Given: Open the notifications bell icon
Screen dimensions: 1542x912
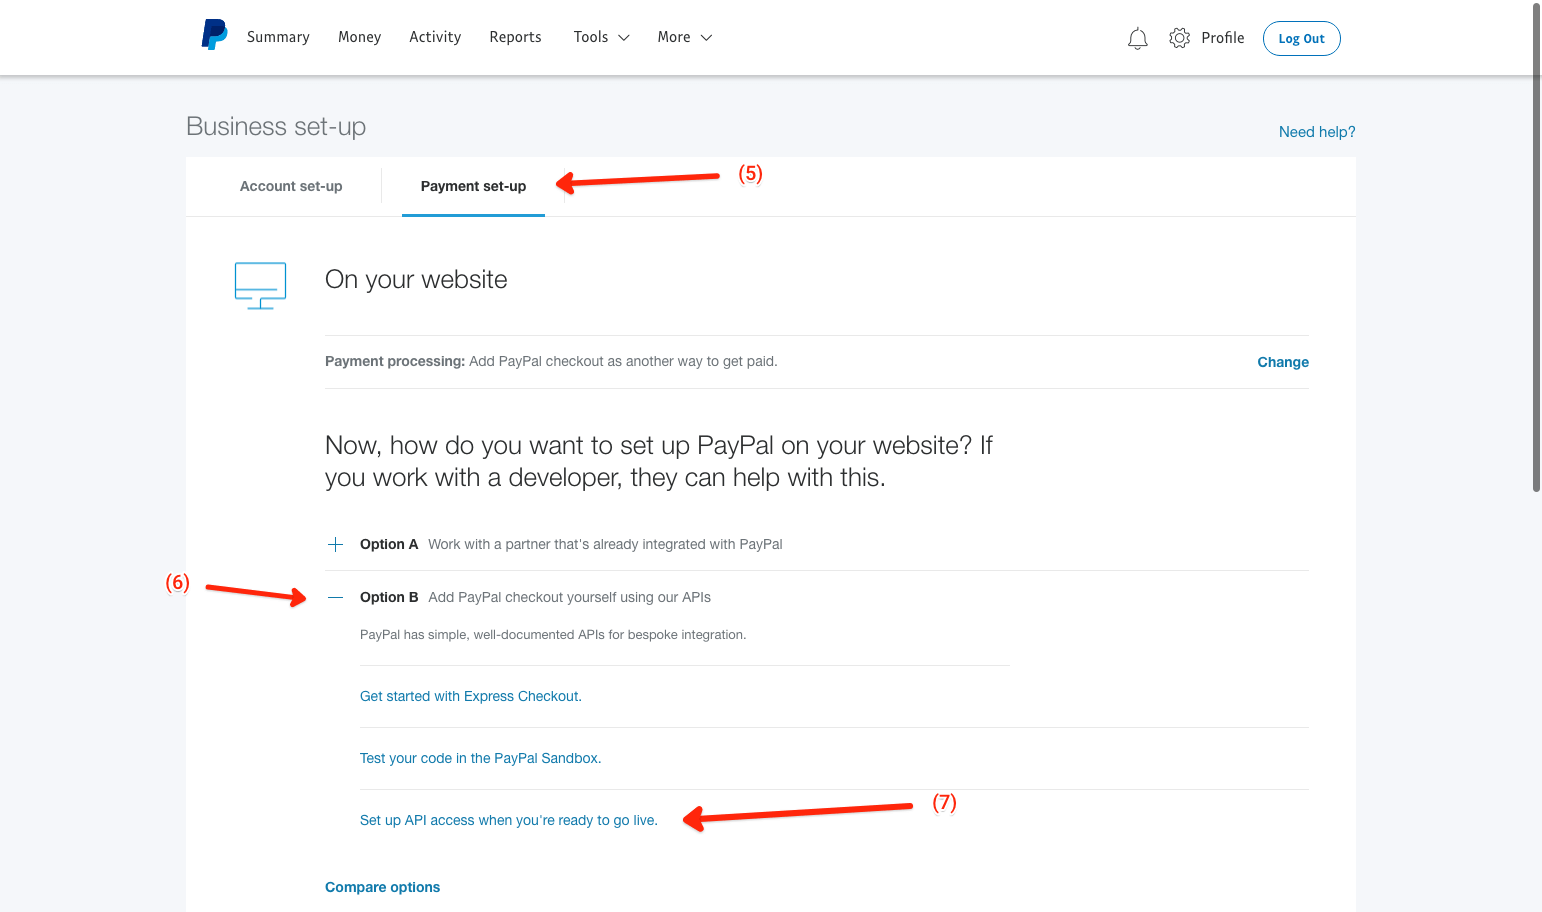Looking at the screenshot, I should point(1138,38).
